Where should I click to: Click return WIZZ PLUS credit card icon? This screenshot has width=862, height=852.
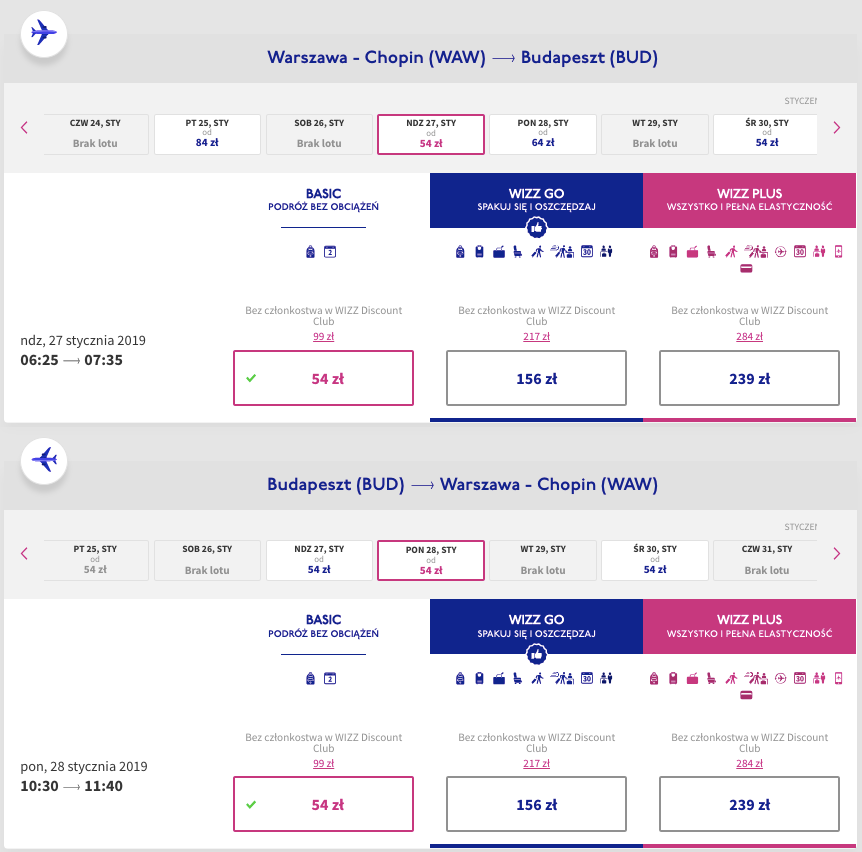(746, 695)
